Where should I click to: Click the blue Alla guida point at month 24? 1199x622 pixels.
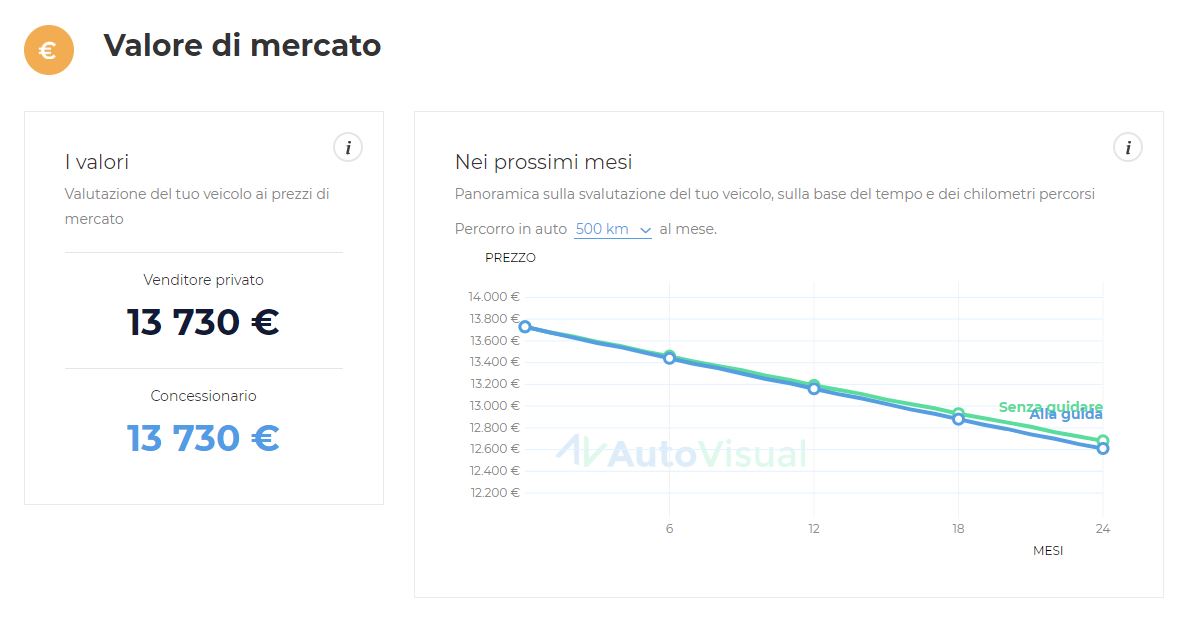(x=1103, y=448)
